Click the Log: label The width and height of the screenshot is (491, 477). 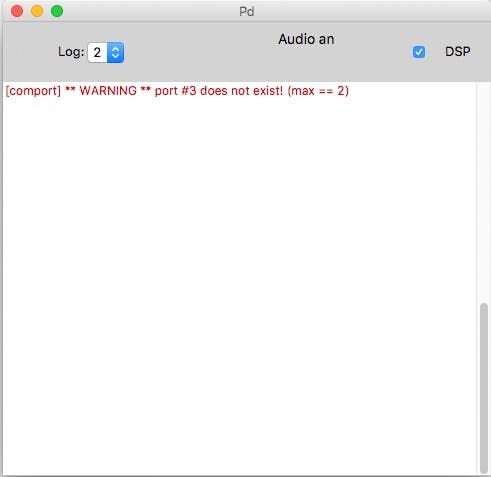coord(71,52)
